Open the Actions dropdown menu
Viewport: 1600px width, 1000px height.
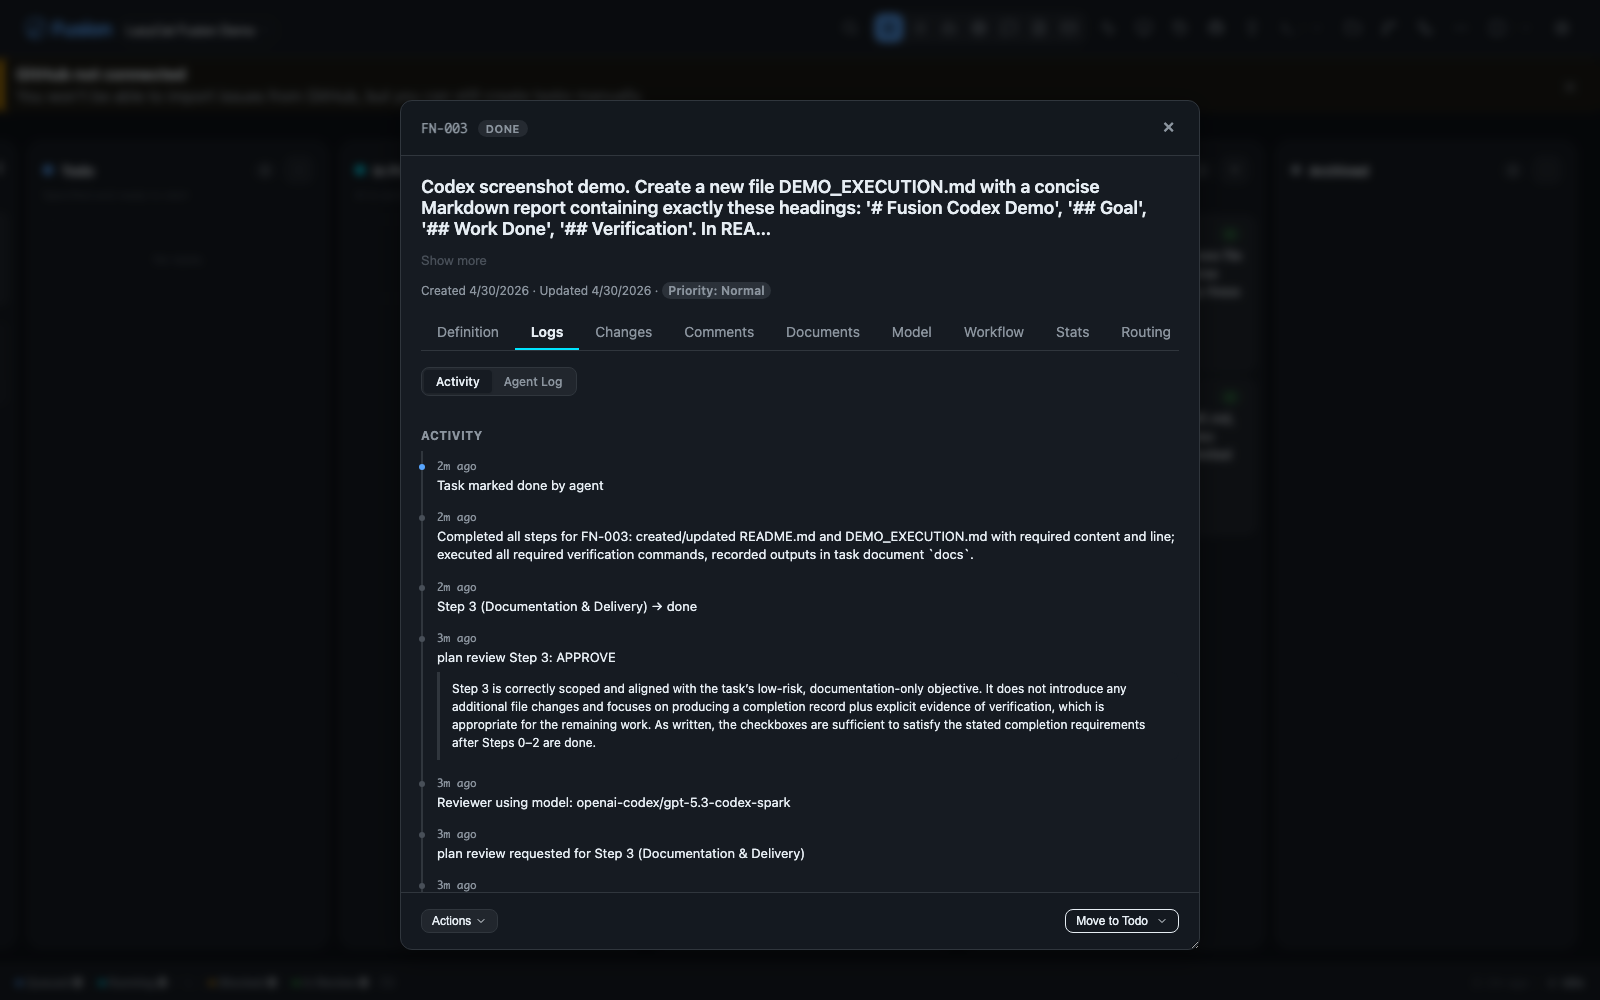[x=459, y=921]
